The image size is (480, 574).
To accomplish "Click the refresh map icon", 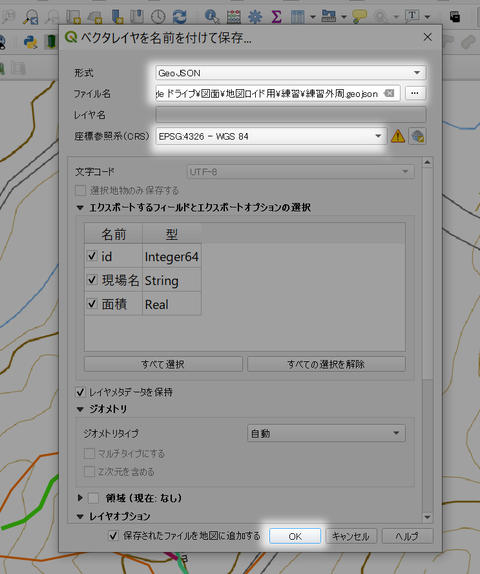I will [179, 16].
